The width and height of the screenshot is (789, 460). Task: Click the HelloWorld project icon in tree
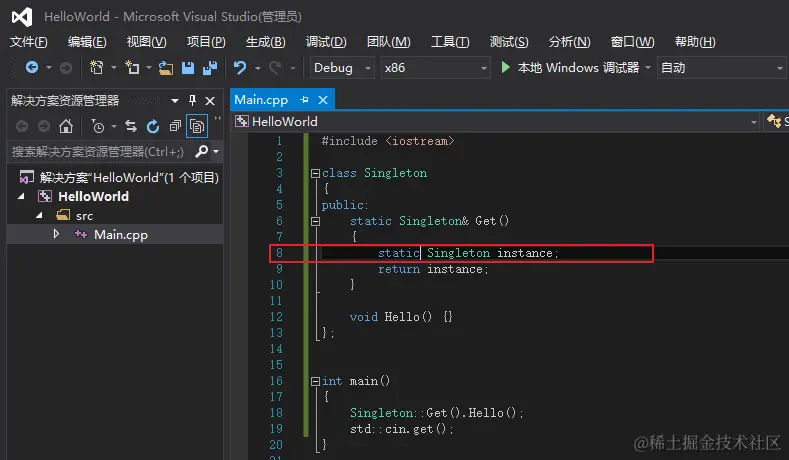click(45, 196)
